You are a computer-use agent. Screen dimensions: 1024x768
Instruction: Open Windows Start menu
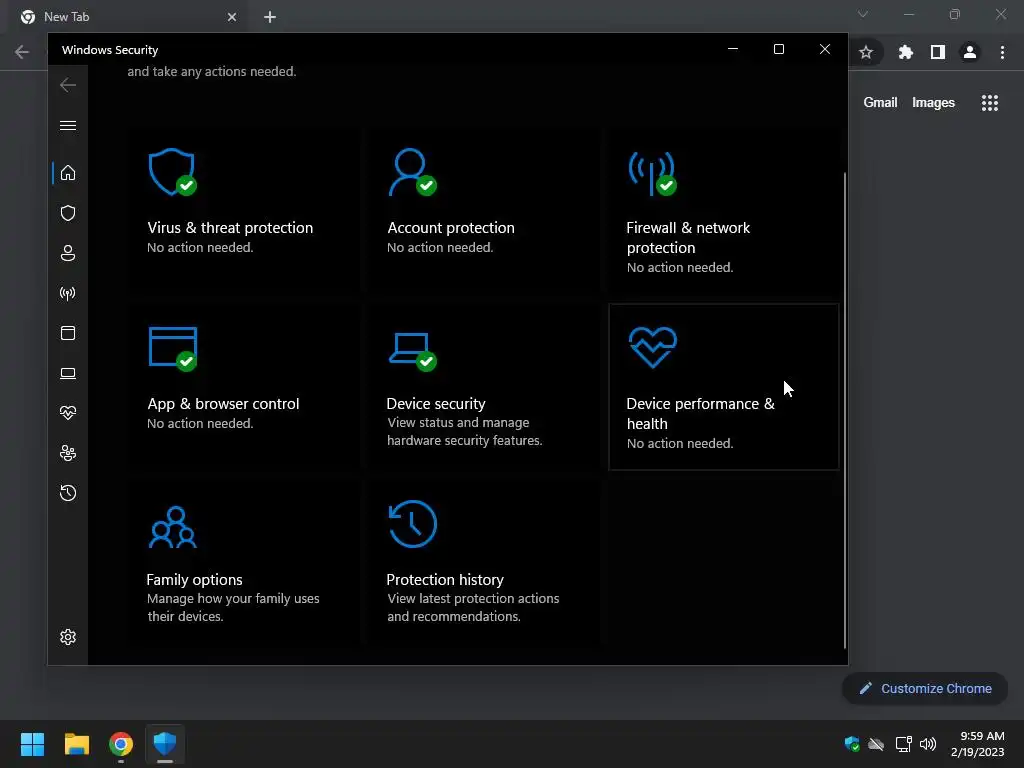(x=32, y=744)
